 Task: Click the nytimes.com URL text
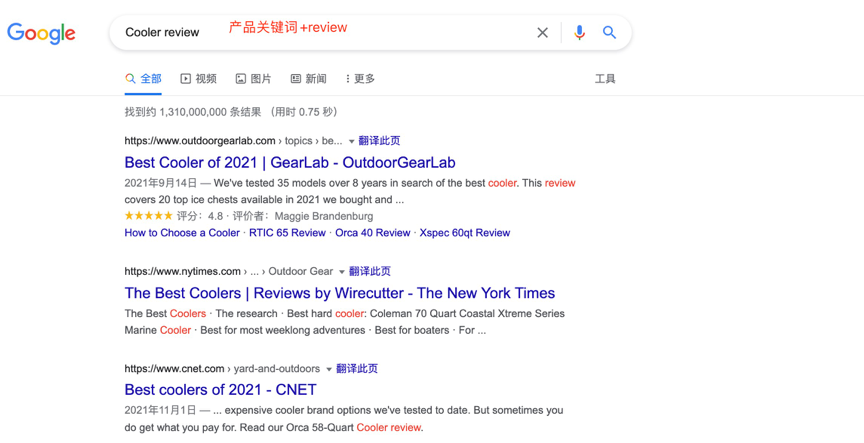[182, 272]
